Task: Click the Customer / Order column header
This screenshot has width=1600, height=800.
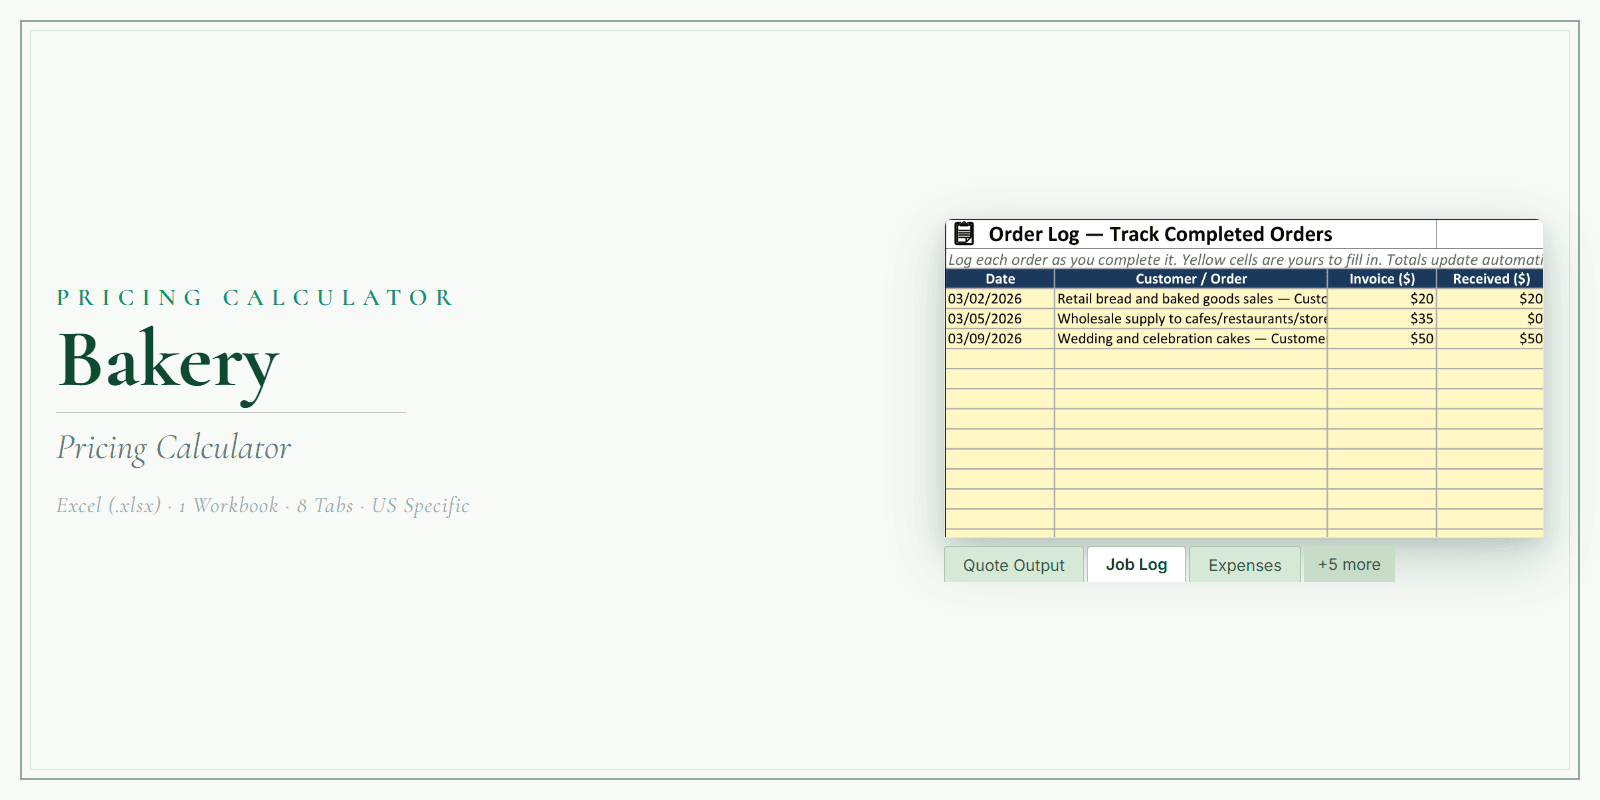Action: click(1191, 279)
